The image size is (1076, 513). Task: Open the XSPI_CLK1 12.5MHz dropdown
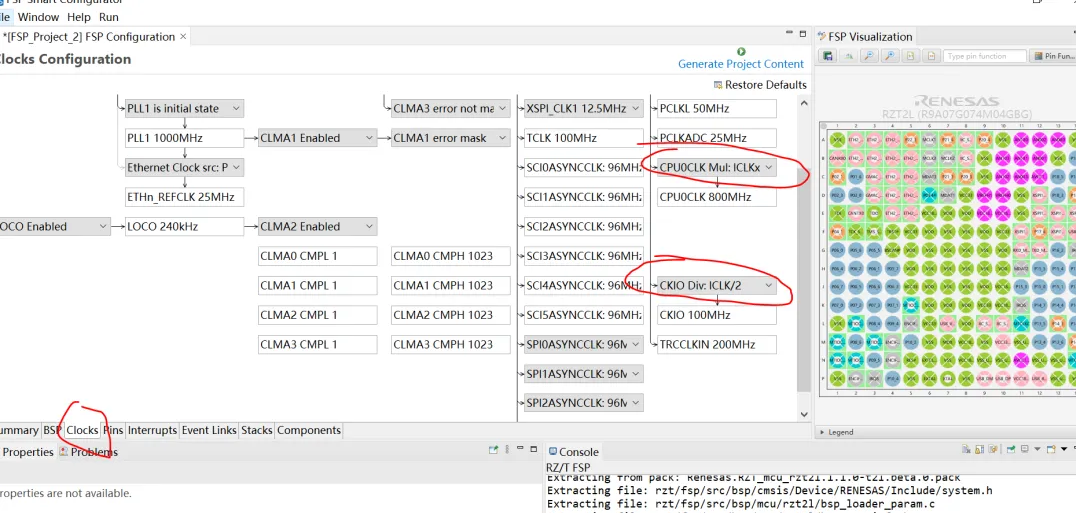[x=635, y=108]
